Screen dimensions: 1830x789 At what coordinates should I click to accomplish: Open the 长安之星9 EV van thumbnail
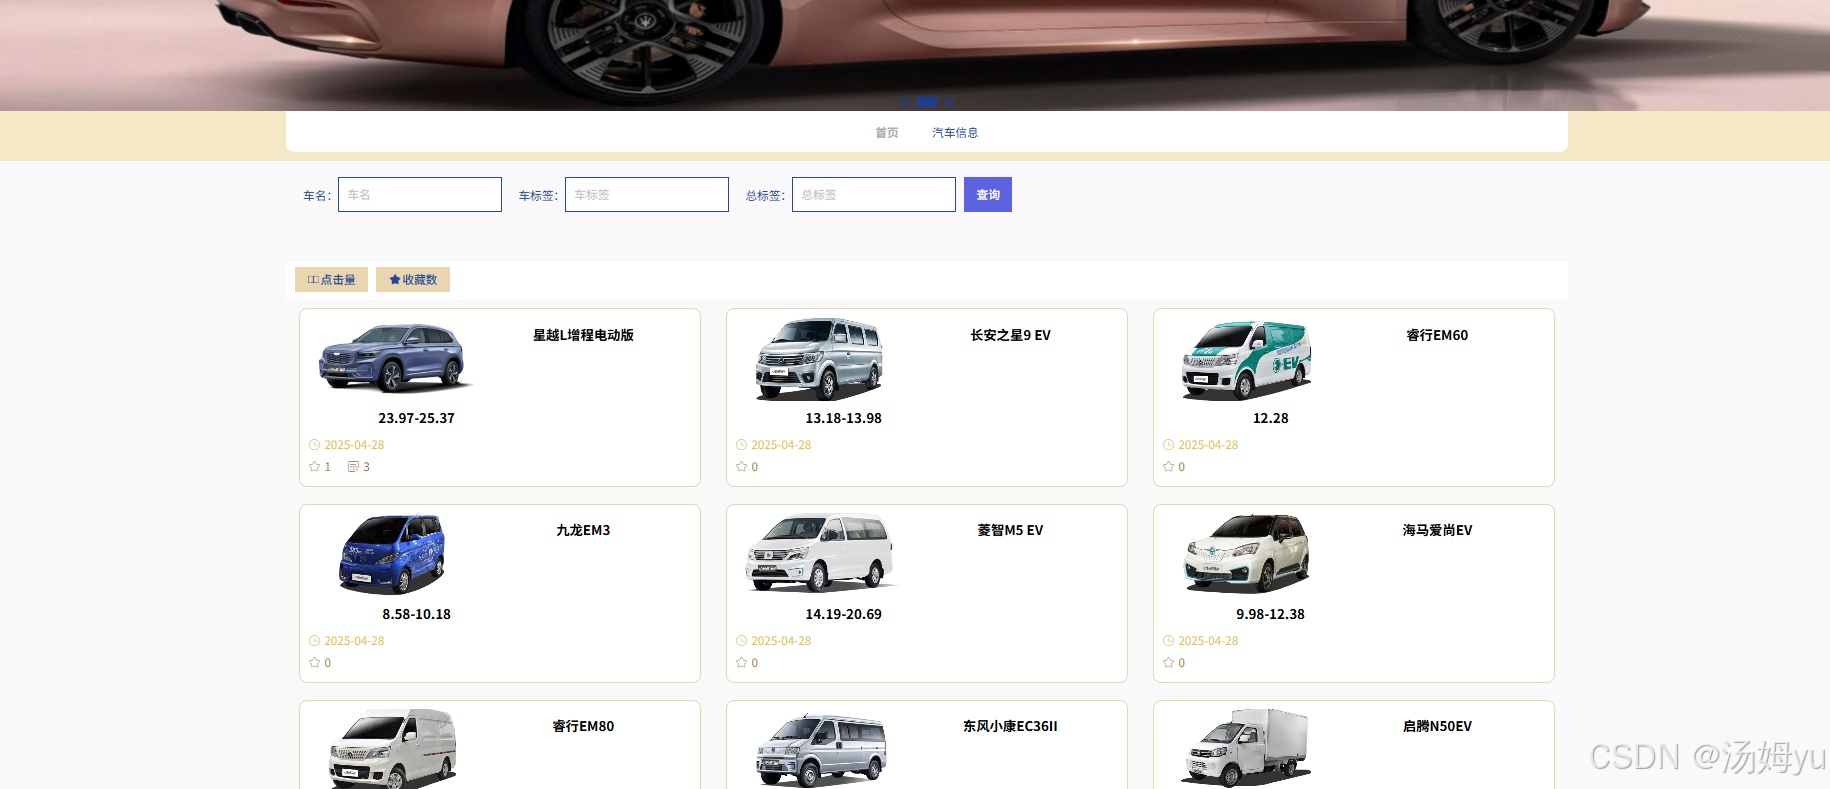[821, 359]
